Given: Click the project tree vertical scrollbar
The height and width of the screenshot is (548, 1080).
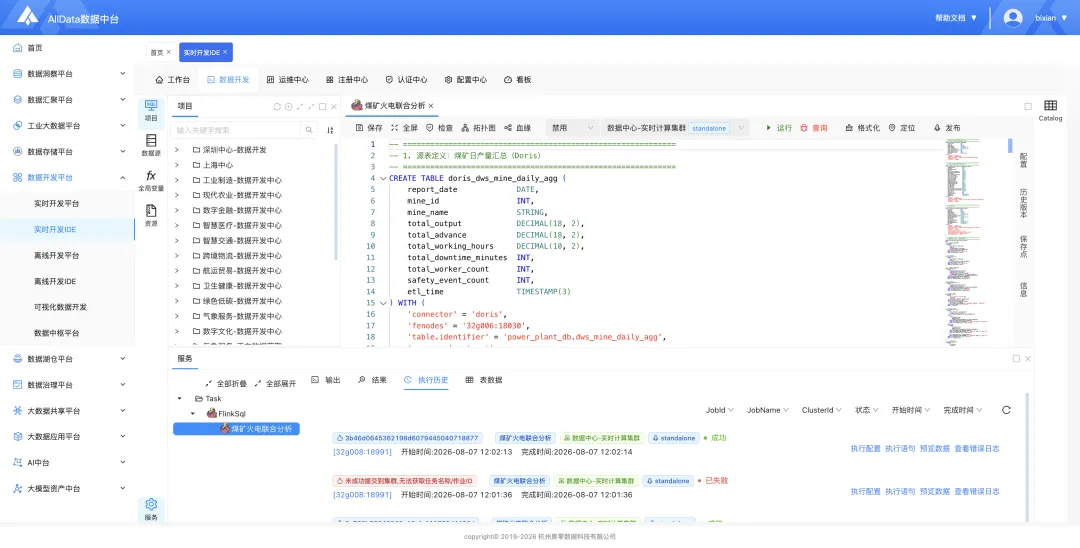Looking at the screenshot, I should click(336, 202).
